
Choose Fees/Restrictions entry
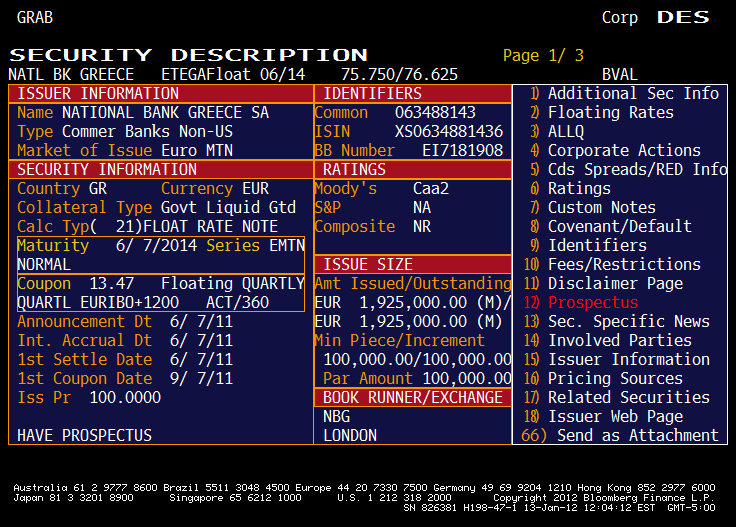point(612,265)
